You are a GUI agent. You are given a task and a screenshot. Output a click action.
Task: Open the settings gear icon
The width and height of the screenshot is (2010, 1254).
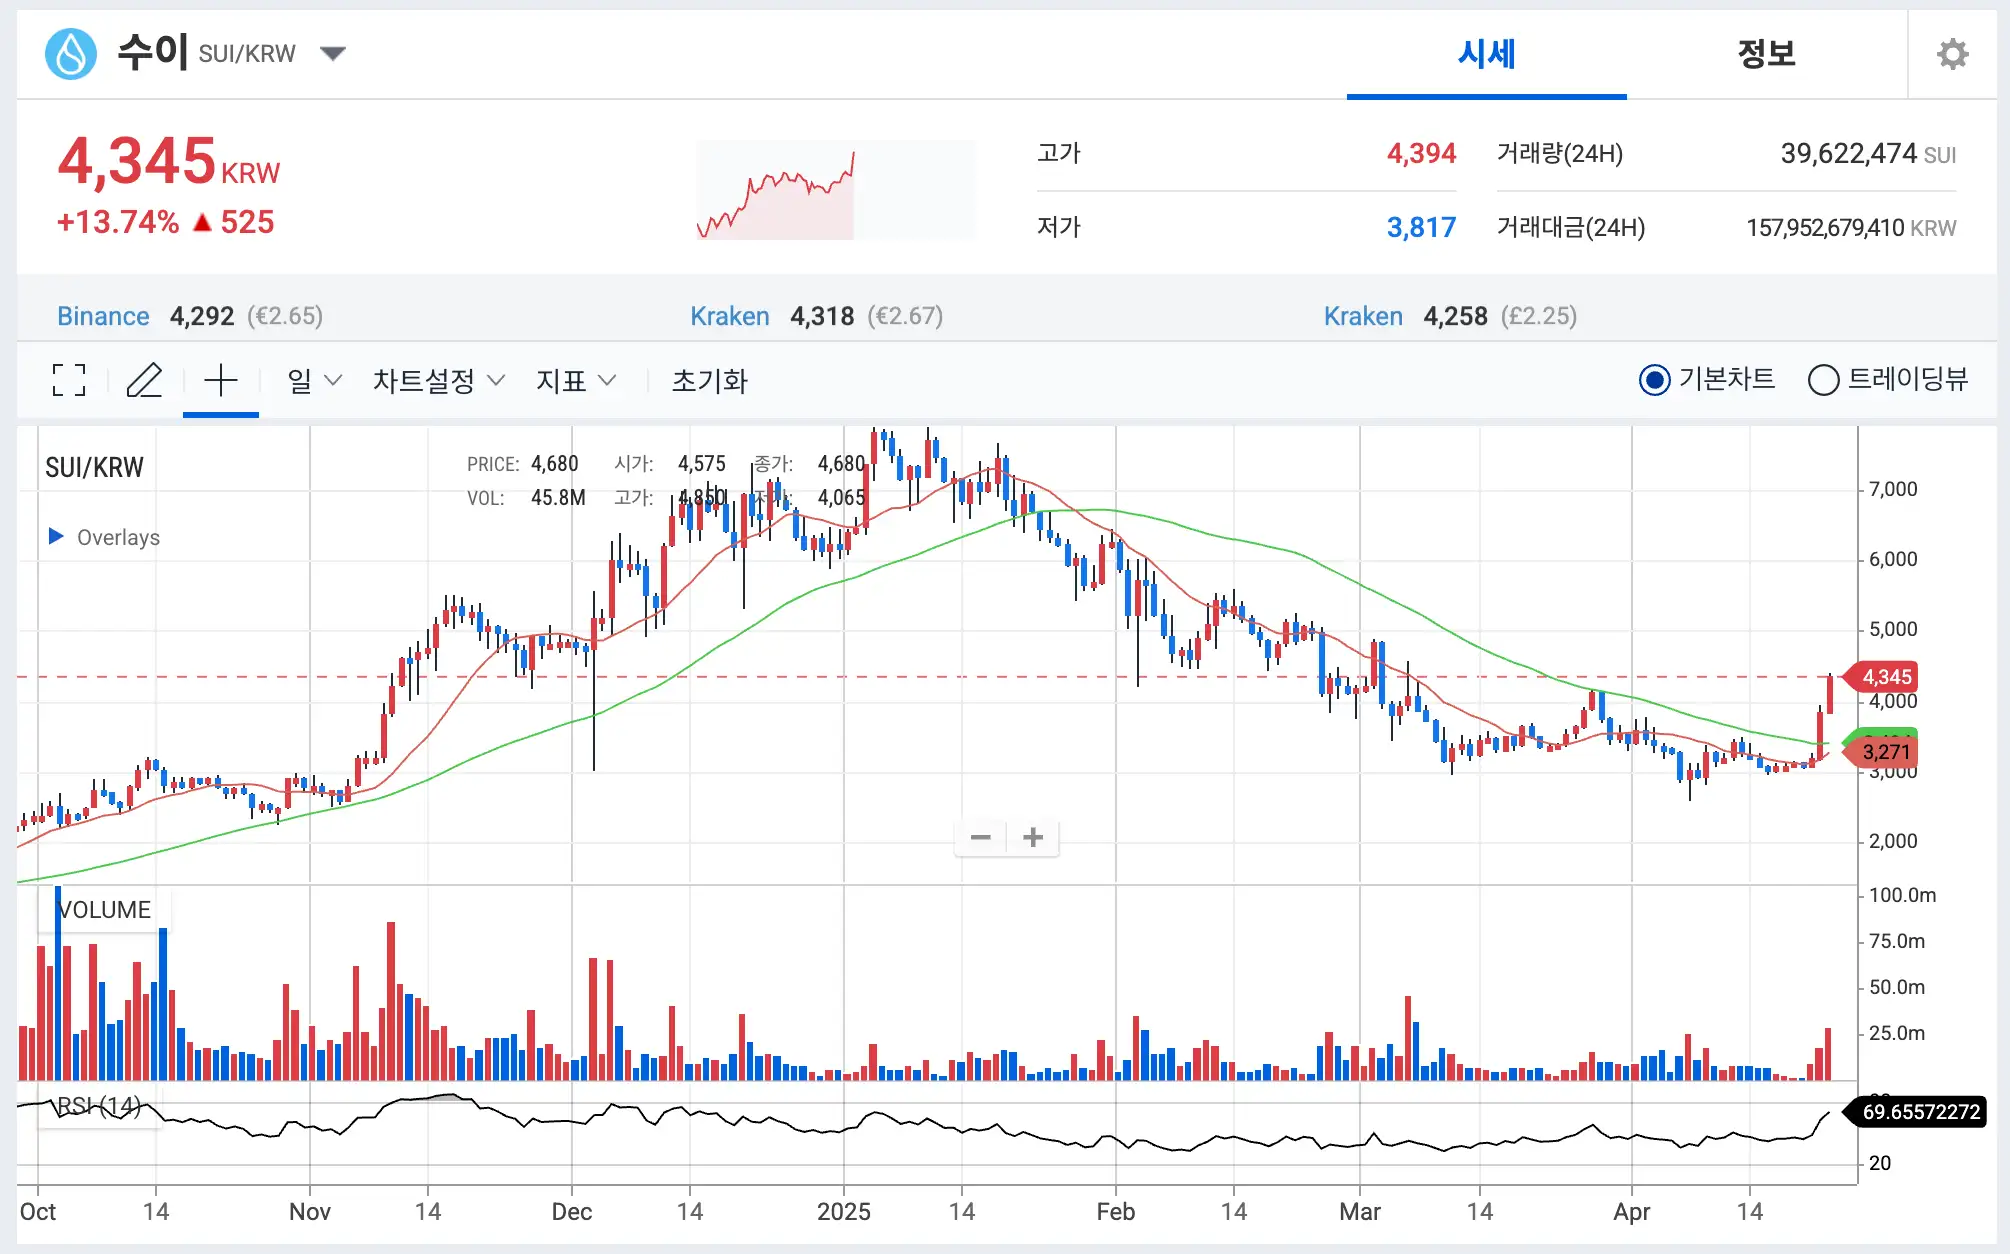pyautogui.click(x=1952, y=54)
